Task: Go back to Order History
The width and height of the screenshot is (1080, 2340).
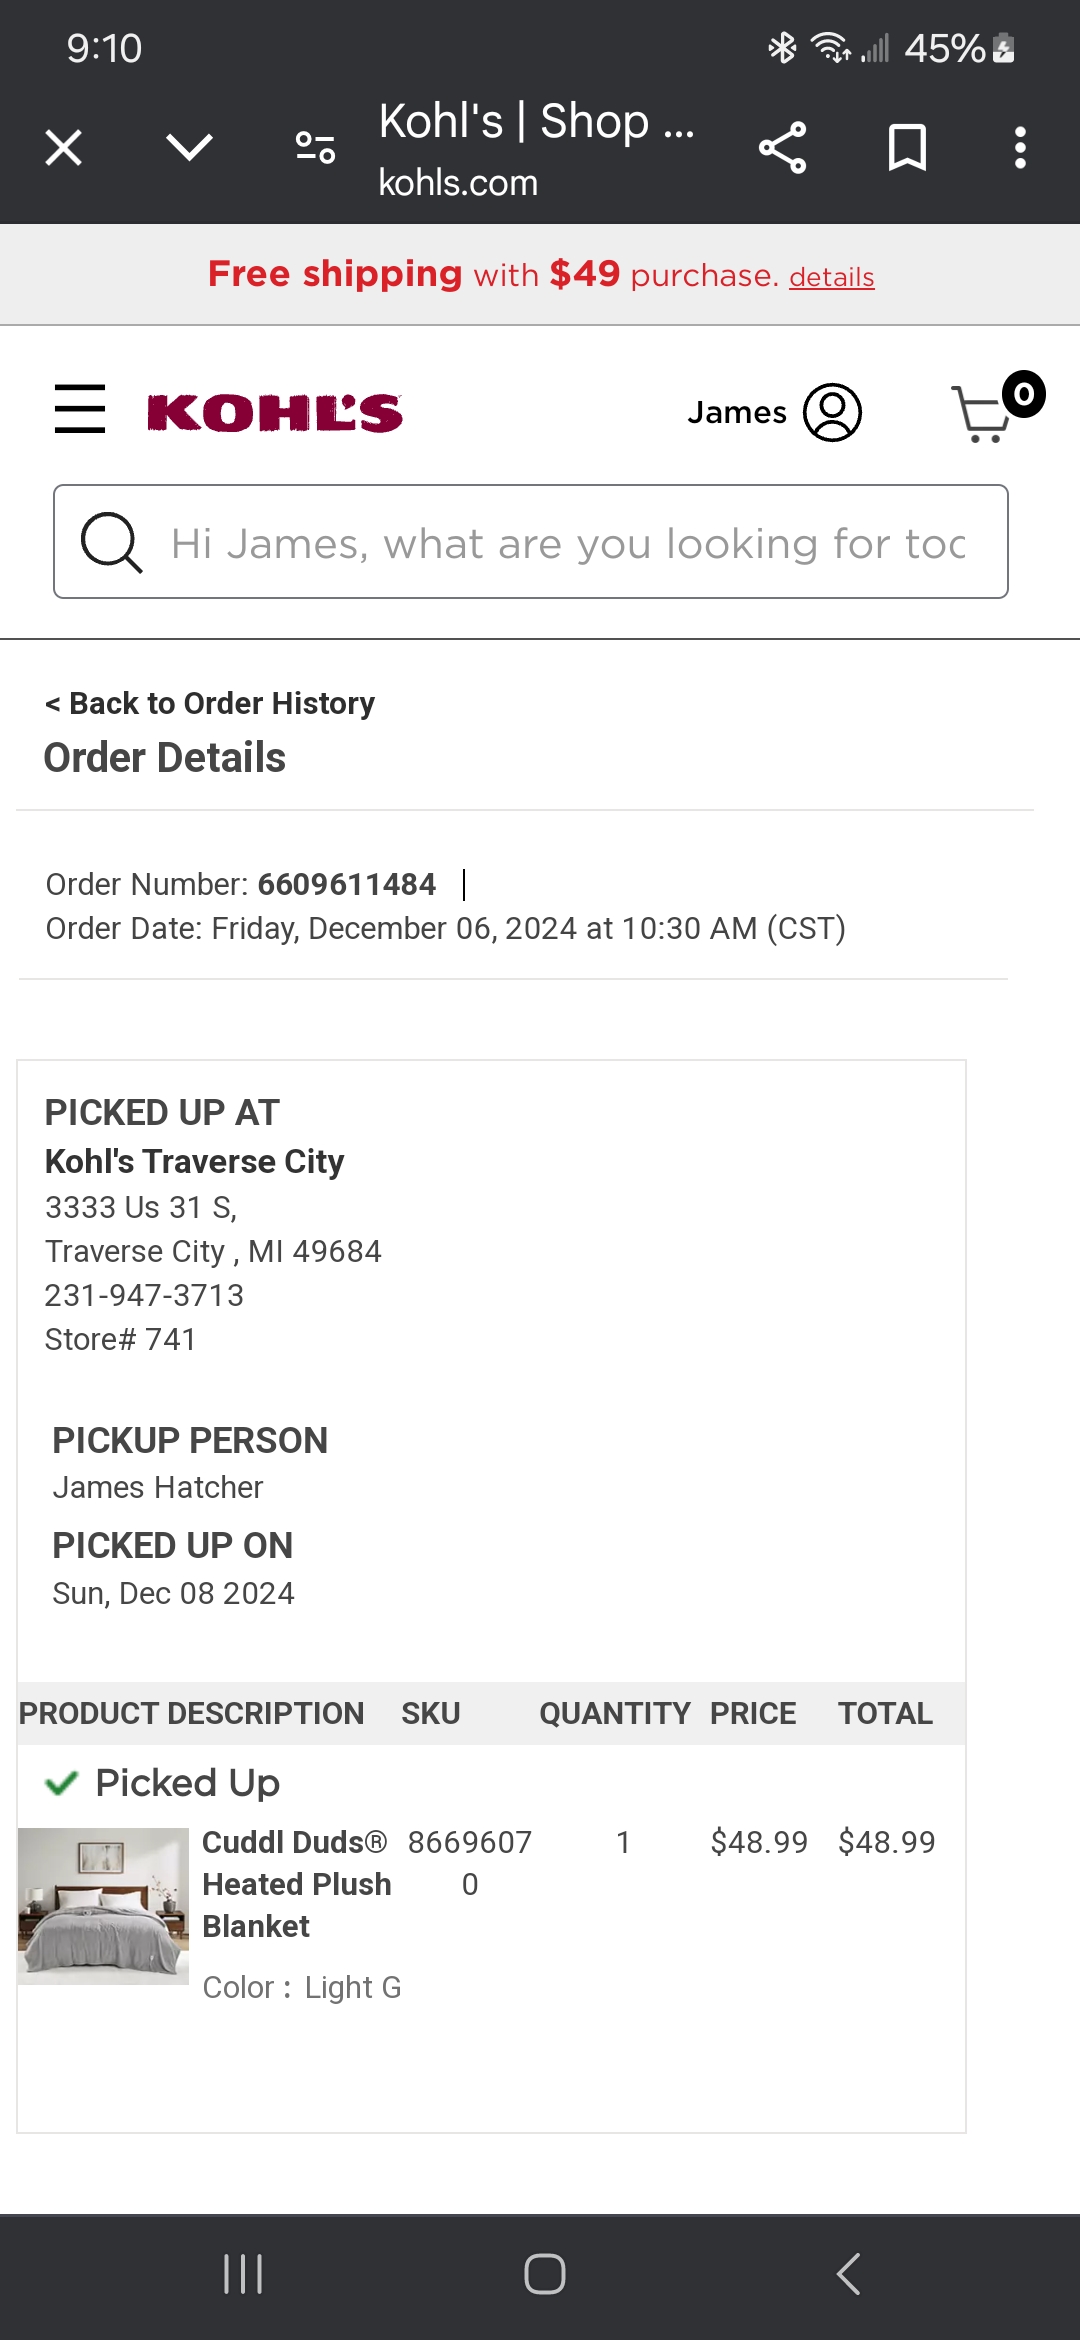Action: tap(210, 703)
